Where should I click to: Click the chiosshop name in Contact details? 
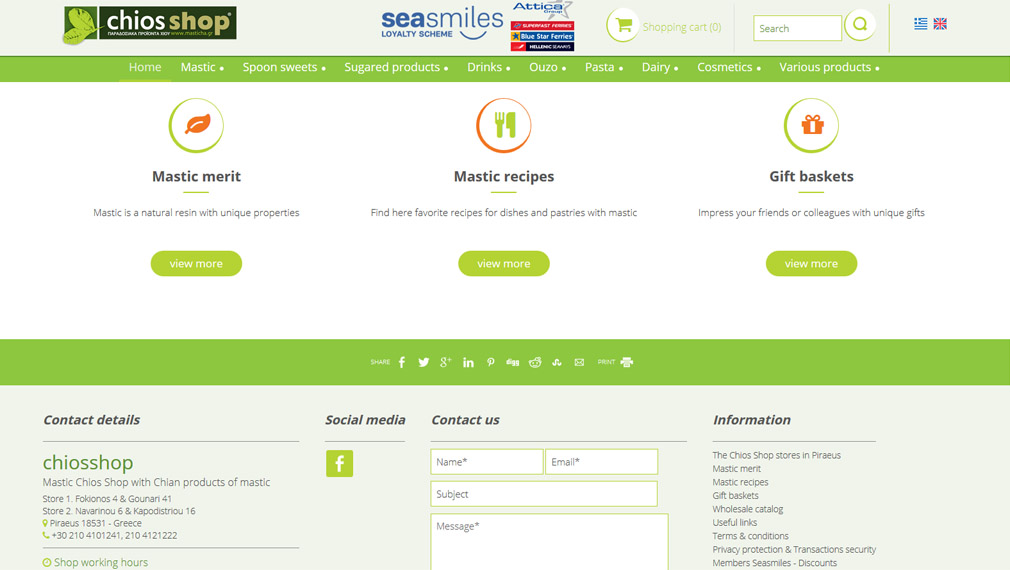(88, 462)
